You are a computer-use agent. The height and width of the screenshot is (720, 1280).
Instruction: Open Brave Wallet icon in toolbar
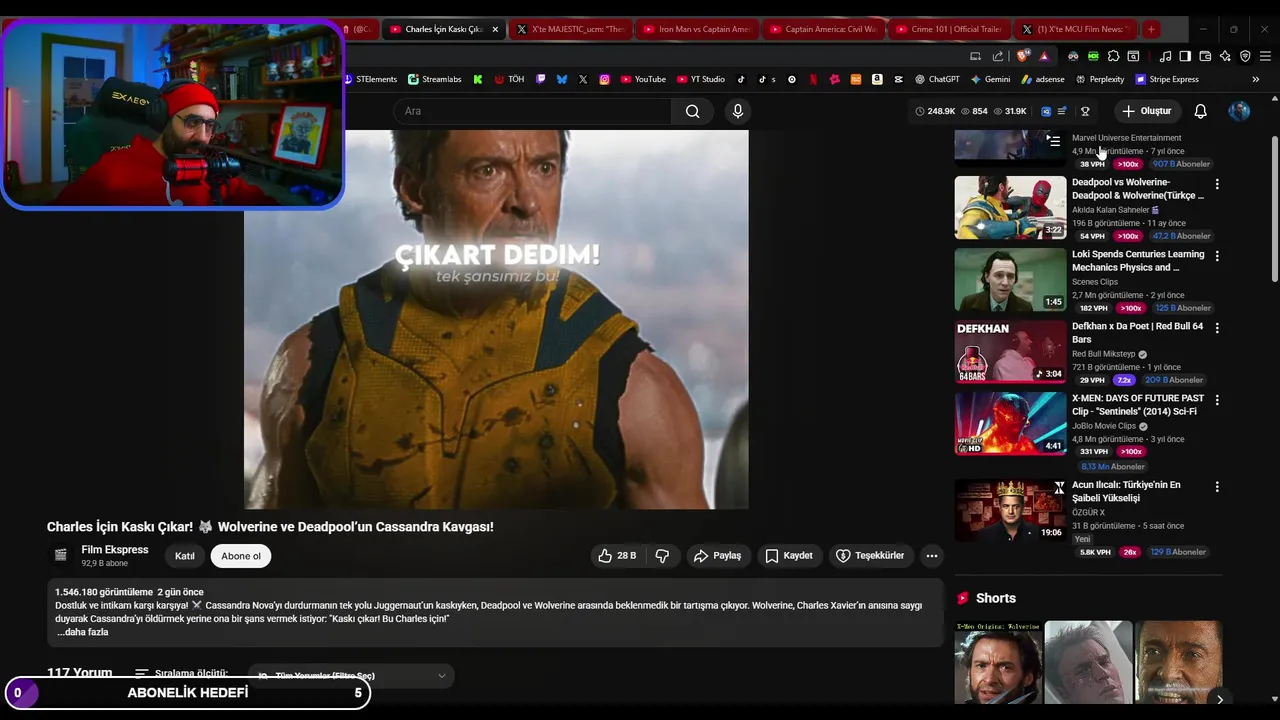(x=1205, y=56)
